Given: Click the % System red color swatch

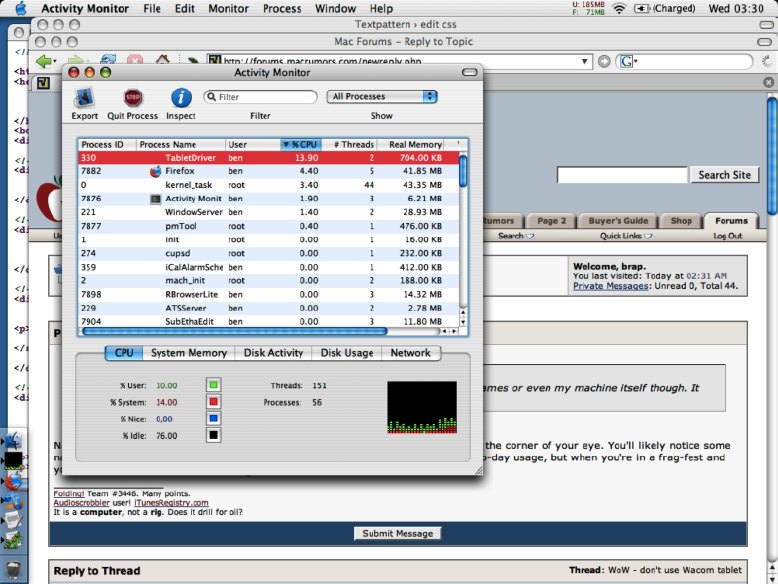Looking at the screenshot, I should point(213,402).
